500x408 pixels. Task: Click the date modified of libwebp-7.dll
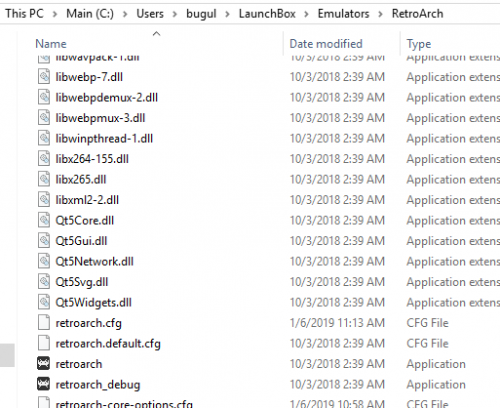337,77
